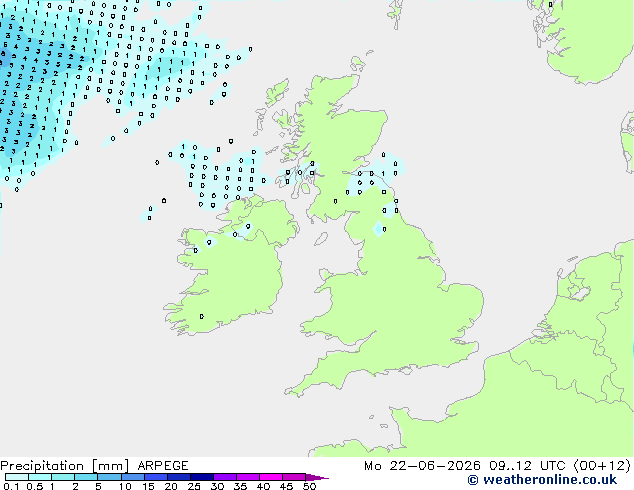Screen dimensions: 634x490
Task: Click the '50' legend scale value
Action: (x=309, y=486)
